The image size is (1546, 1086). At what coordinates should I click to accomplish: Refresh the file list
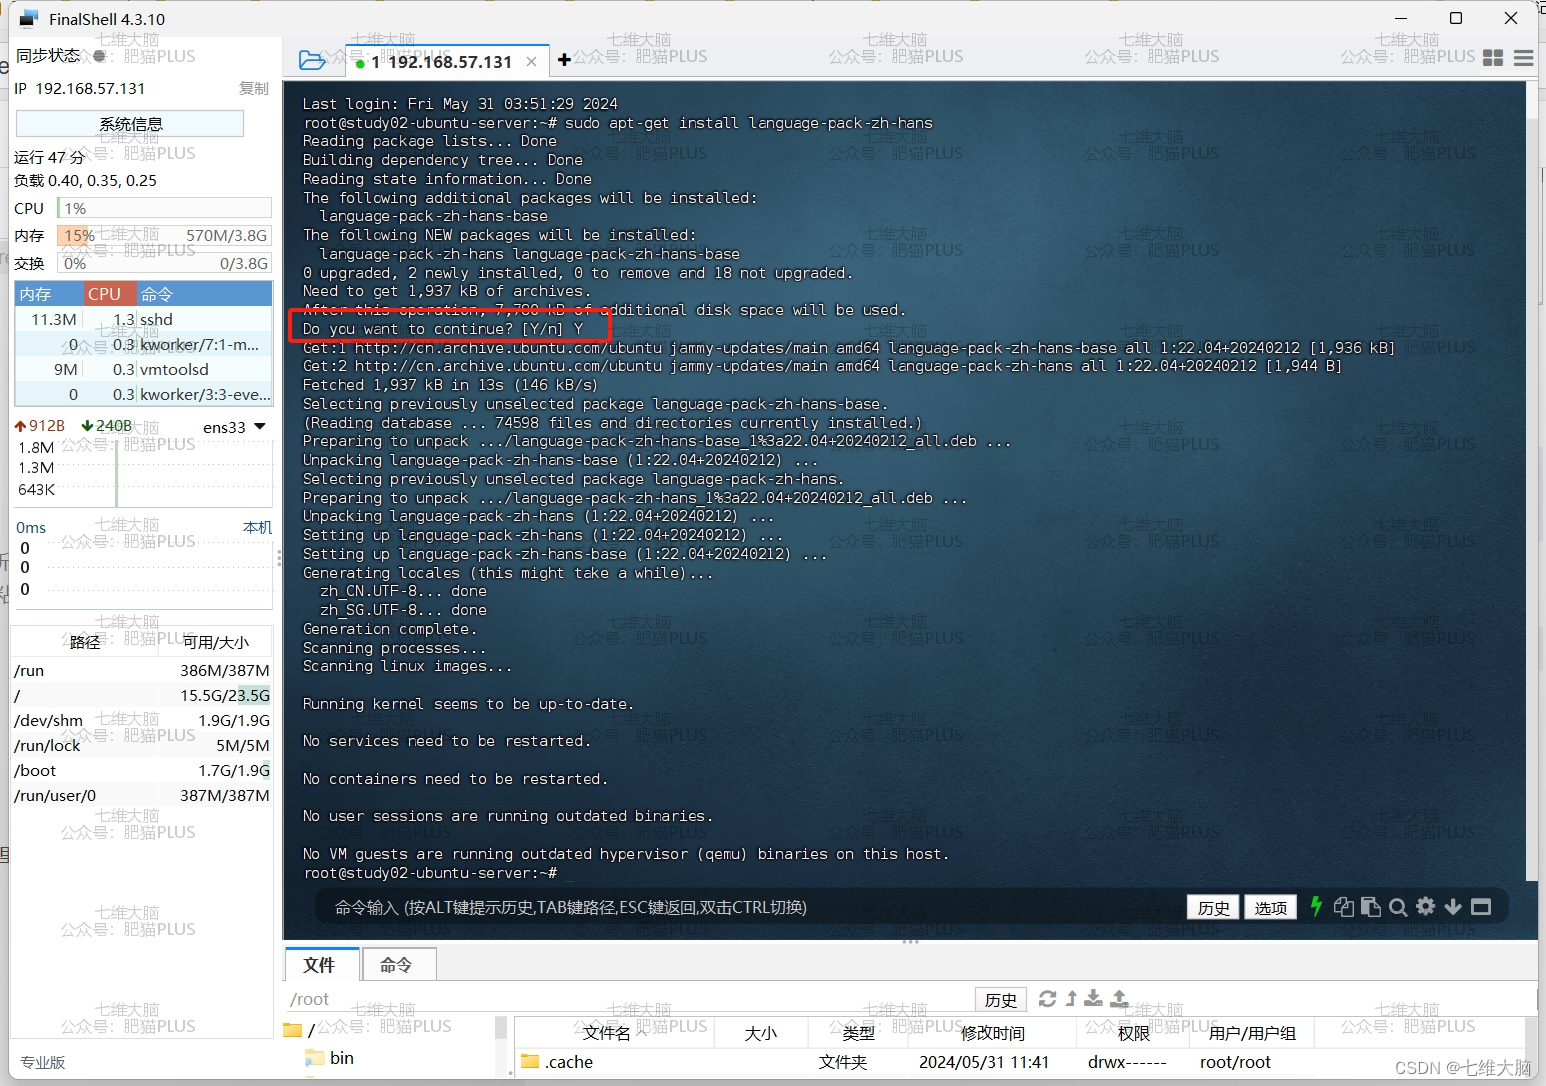pos(1047,998)
